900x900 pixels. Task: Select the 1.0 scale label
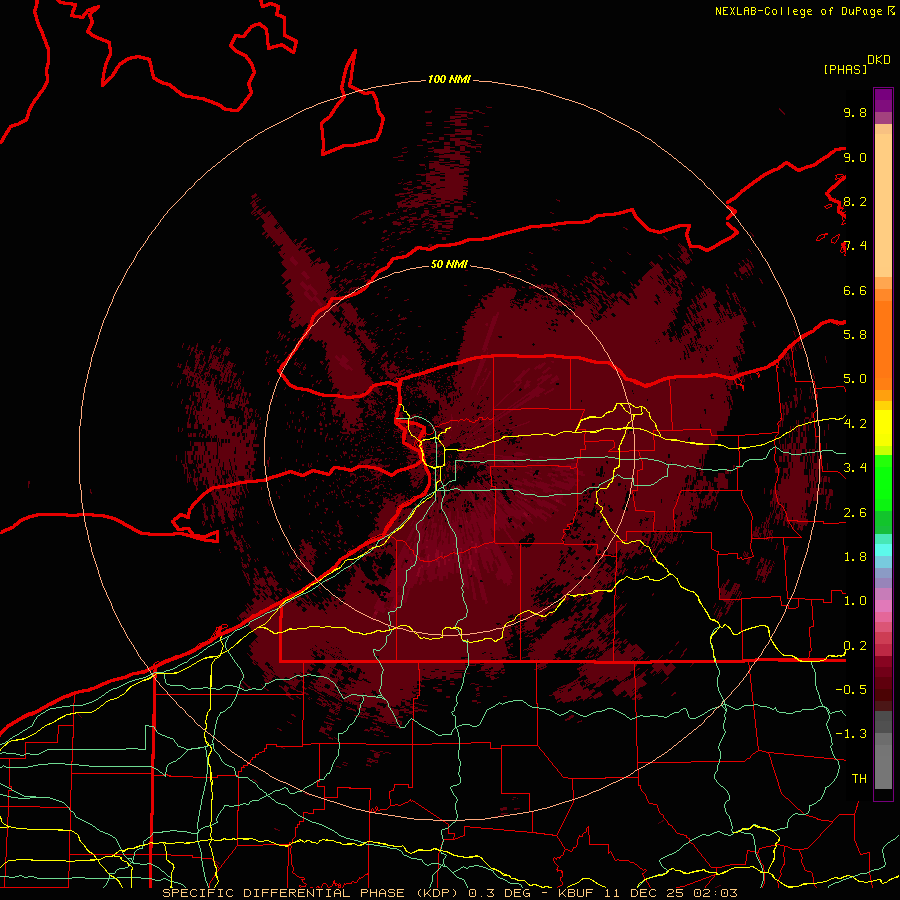coord(855,601)
